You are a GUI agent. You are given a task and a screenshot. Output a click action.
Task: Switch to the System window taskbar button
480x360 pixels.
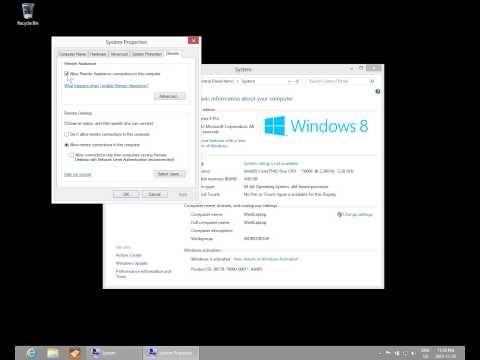114,353
